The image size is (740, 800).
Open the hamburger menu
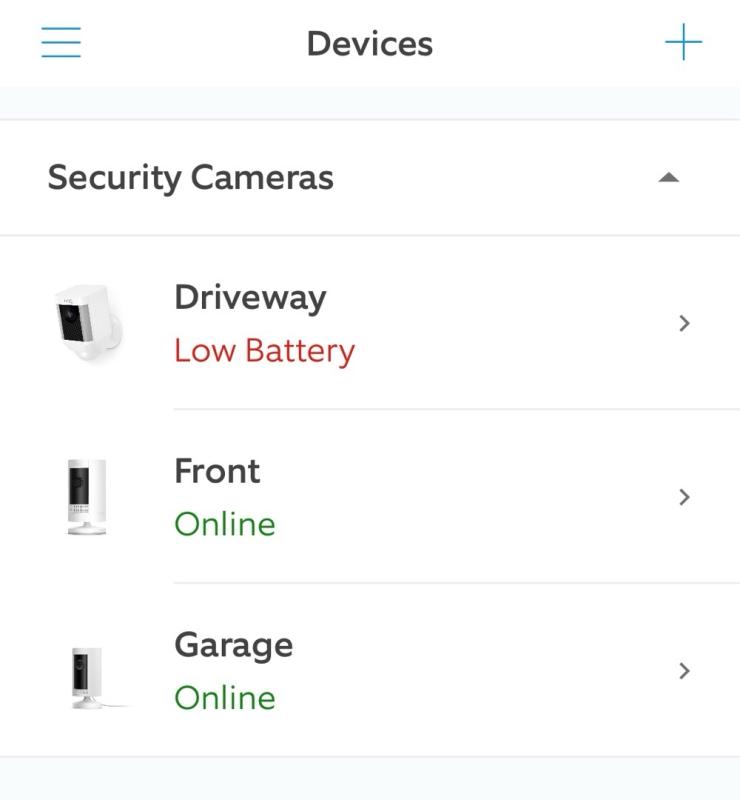[61, 43]
